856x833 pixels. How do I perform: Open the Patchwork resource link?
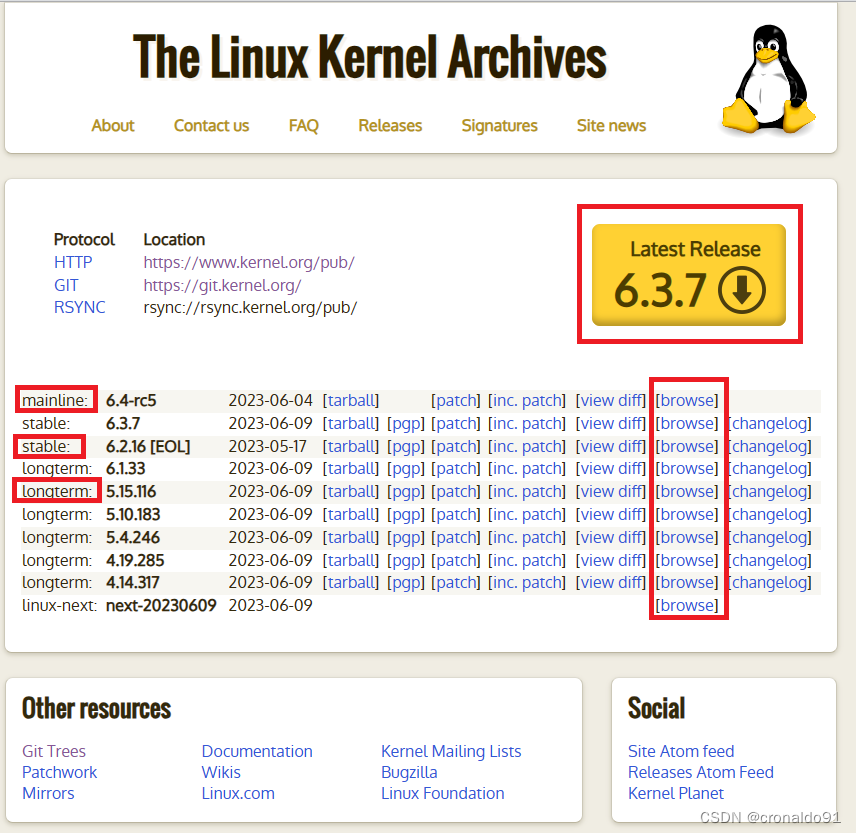(59, 772)
